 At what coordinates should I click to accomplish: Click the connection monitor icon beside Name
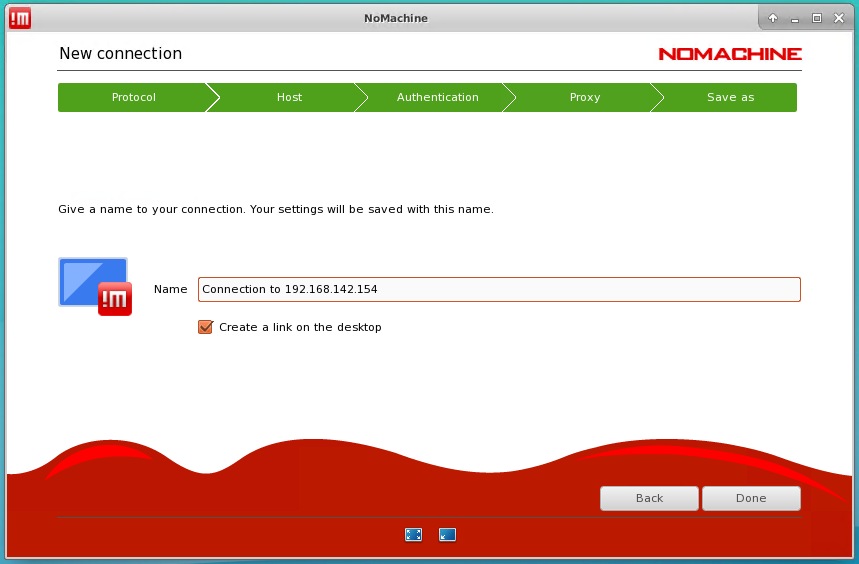(x=95, y=286)
